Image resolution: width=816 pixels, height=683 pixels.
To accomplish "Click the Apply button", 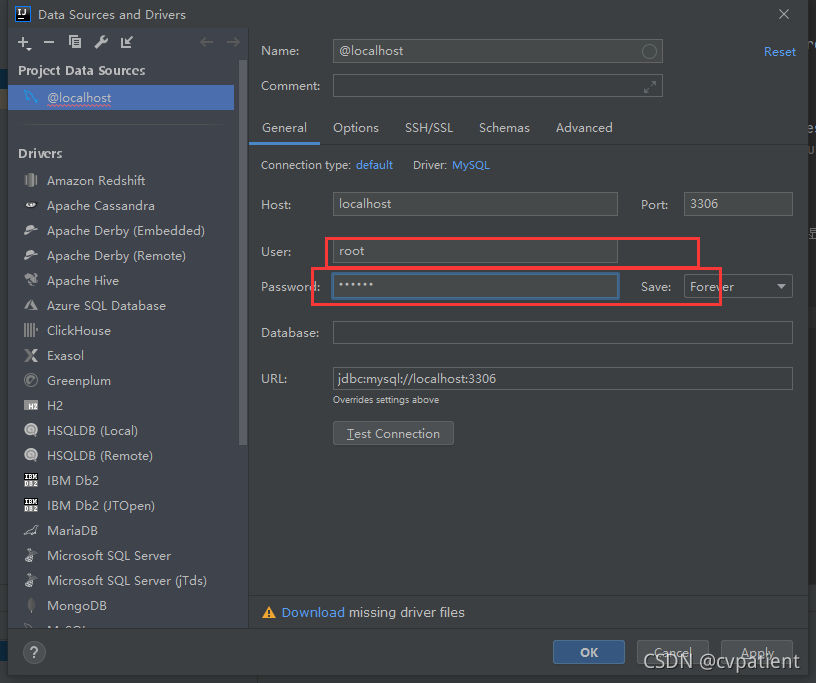I will coord(757,652).
